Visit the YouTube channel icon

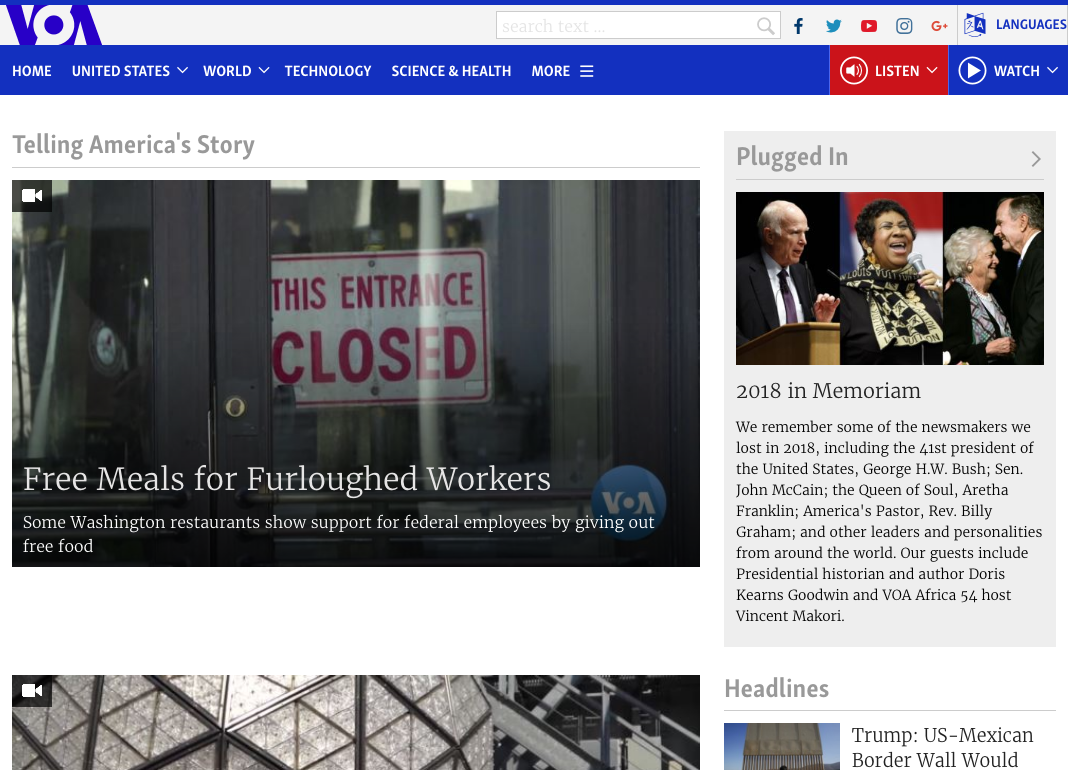pos(869,26)
